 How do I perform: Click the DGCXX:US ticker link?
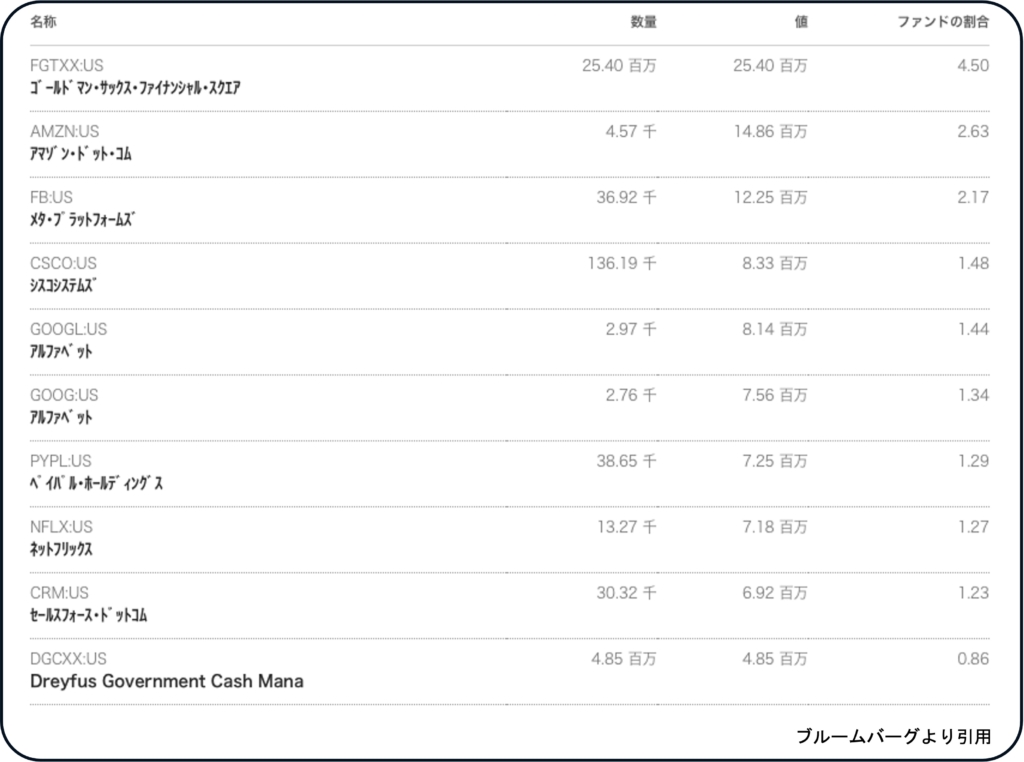(69, 660)
